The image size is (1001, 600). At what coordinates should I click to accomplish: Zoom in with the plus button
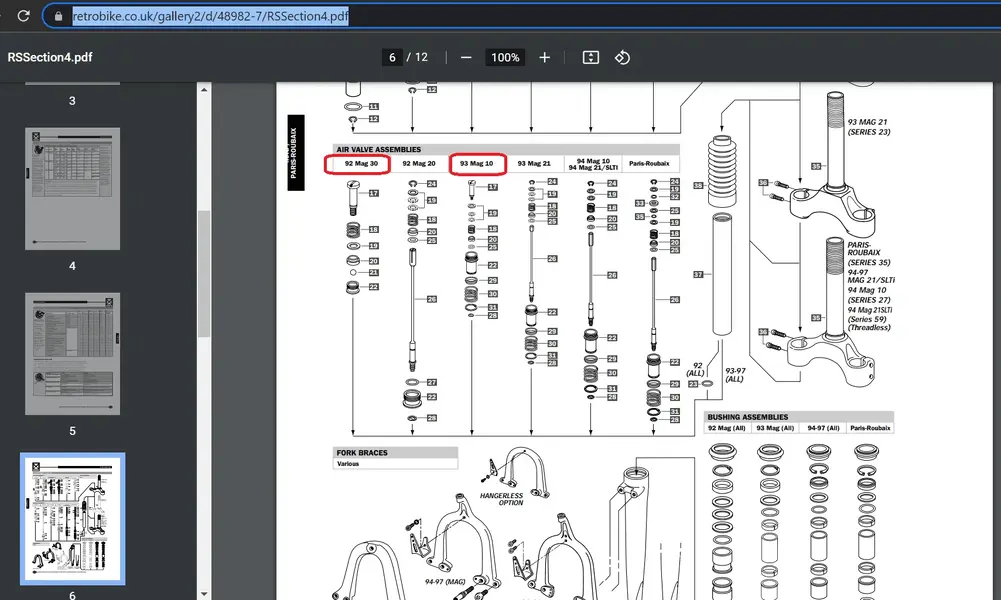click(x=545, y=58)
